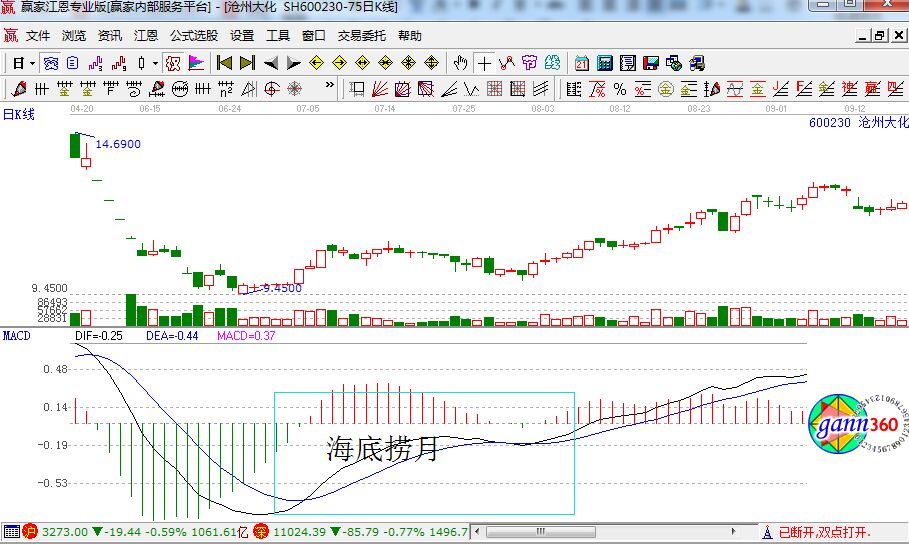This screenshot has height=544, width=909.
Task: Click the black left arrow navigation icon
Action: point(270,63)
